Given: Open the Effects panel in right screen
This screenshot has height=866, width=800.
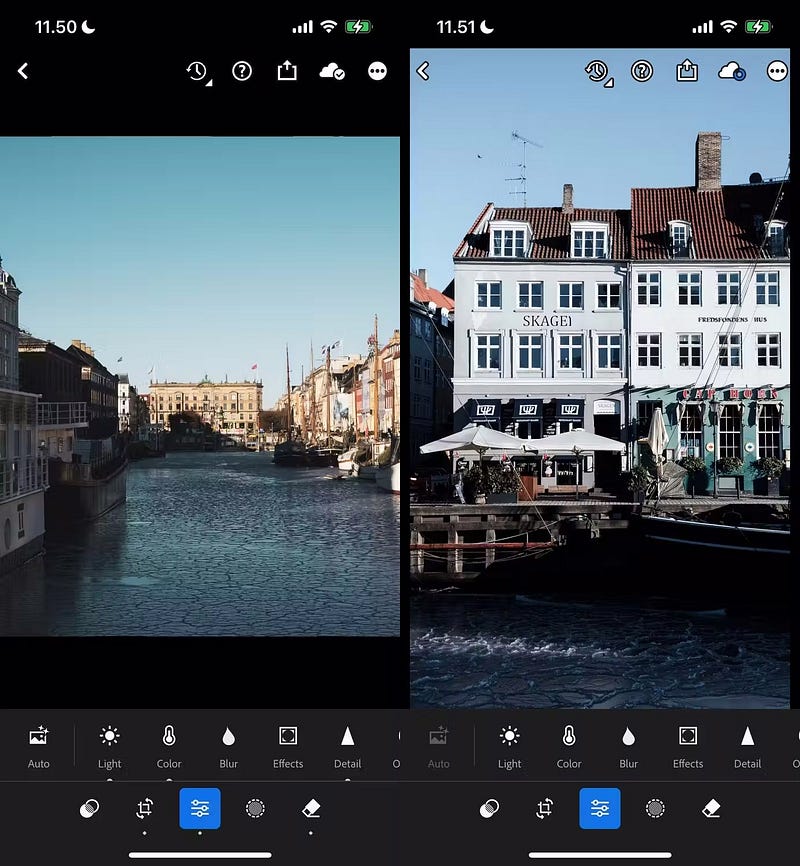Looking at the screenshot, I should point(688,737).
